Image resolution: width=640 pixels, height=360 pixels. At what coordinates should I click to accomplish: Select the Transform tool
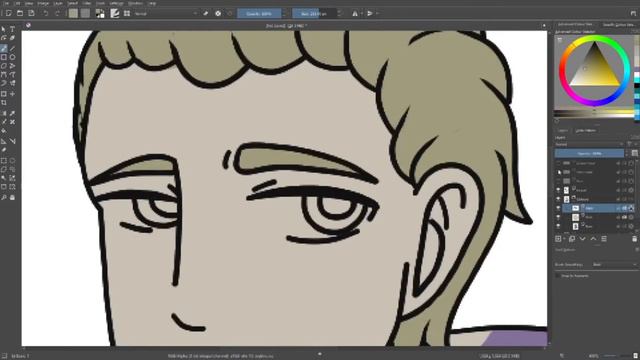coord(4,94)
